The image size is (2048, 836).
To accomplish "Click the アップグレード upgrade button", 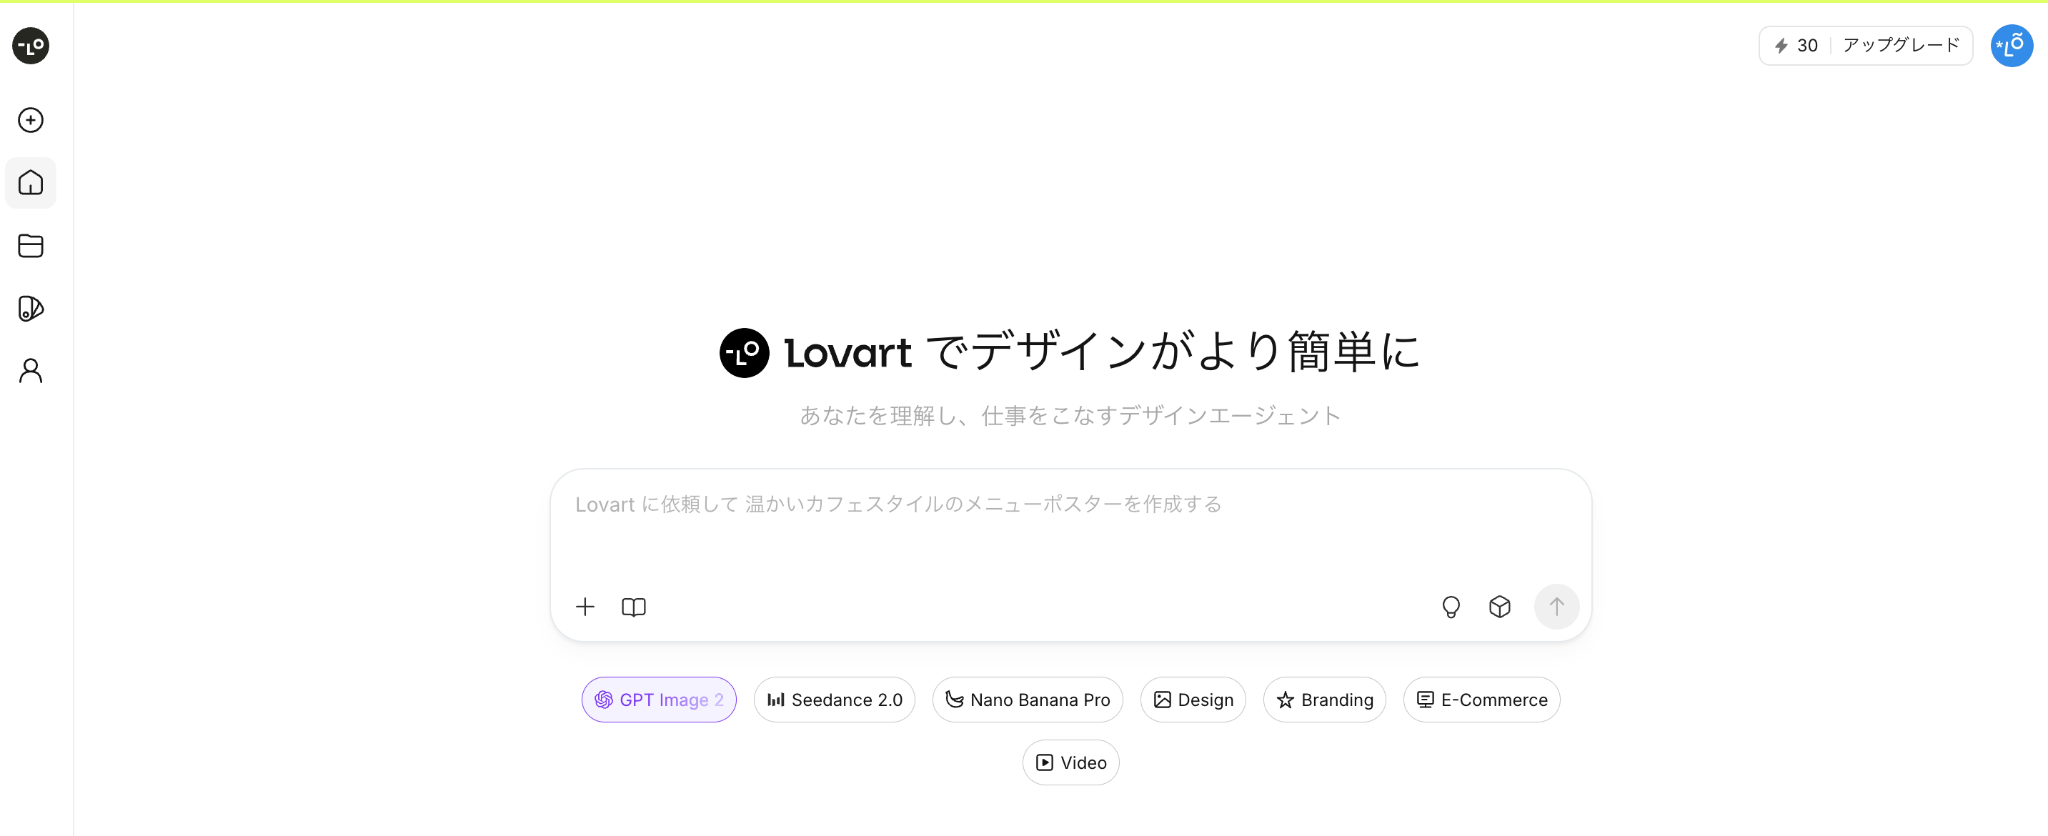I will tap(1901, 46).
